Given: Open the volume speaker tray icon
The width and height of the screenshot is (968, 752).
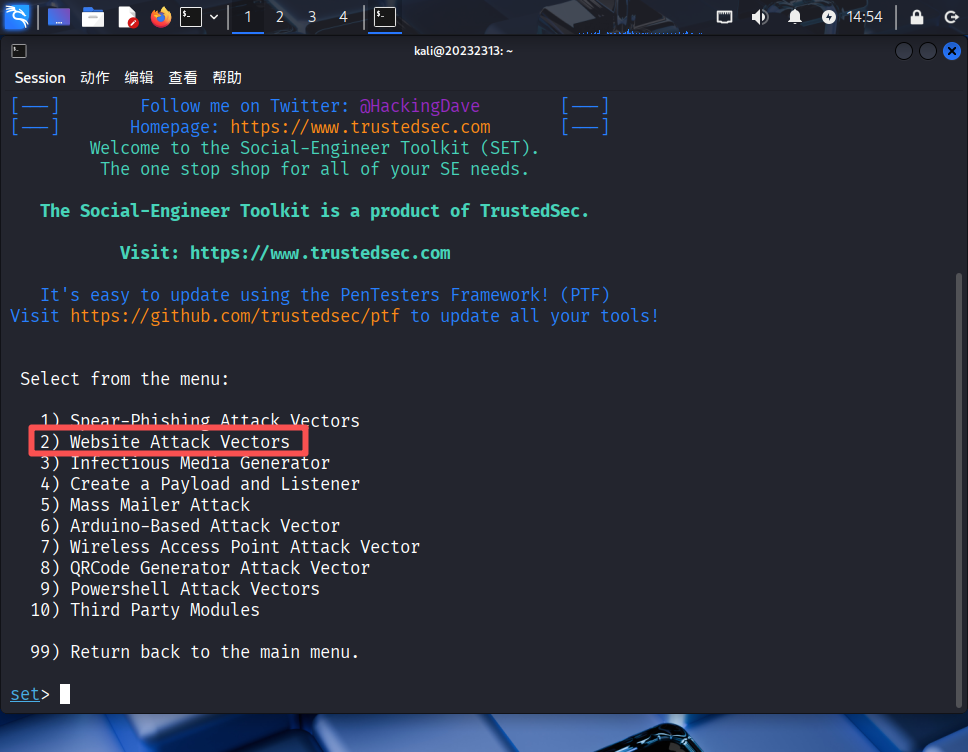Looking at the screenshot, I should click(759, 17).
